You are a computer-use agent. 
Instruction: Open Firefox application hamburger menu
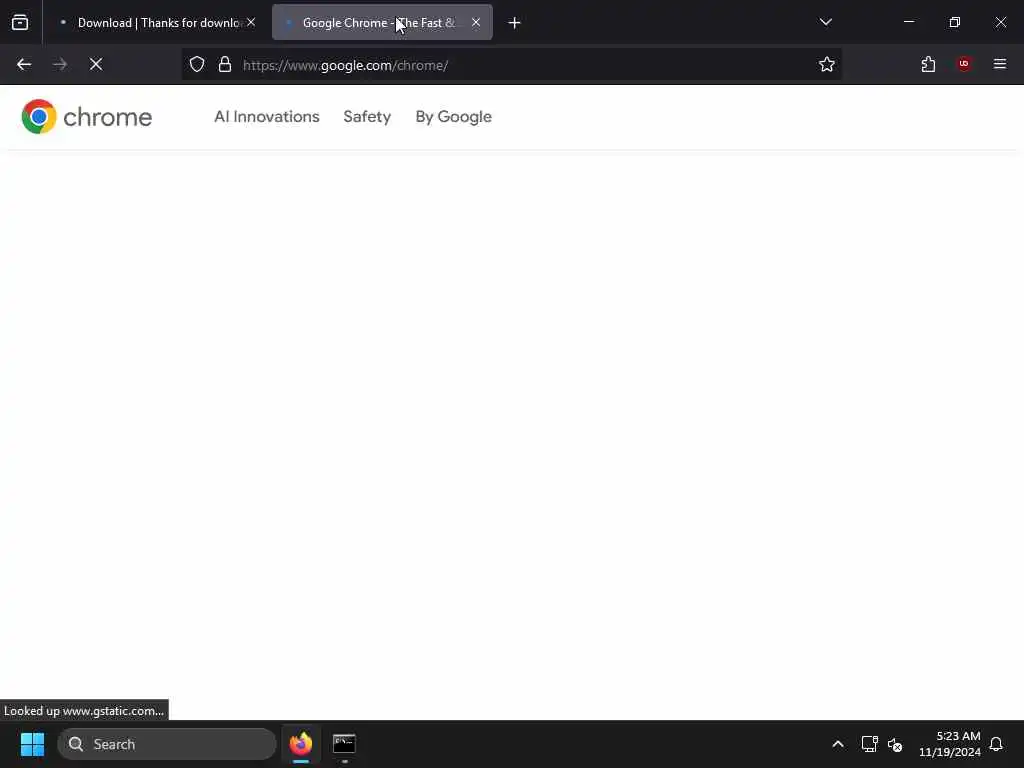point(1000,64)
